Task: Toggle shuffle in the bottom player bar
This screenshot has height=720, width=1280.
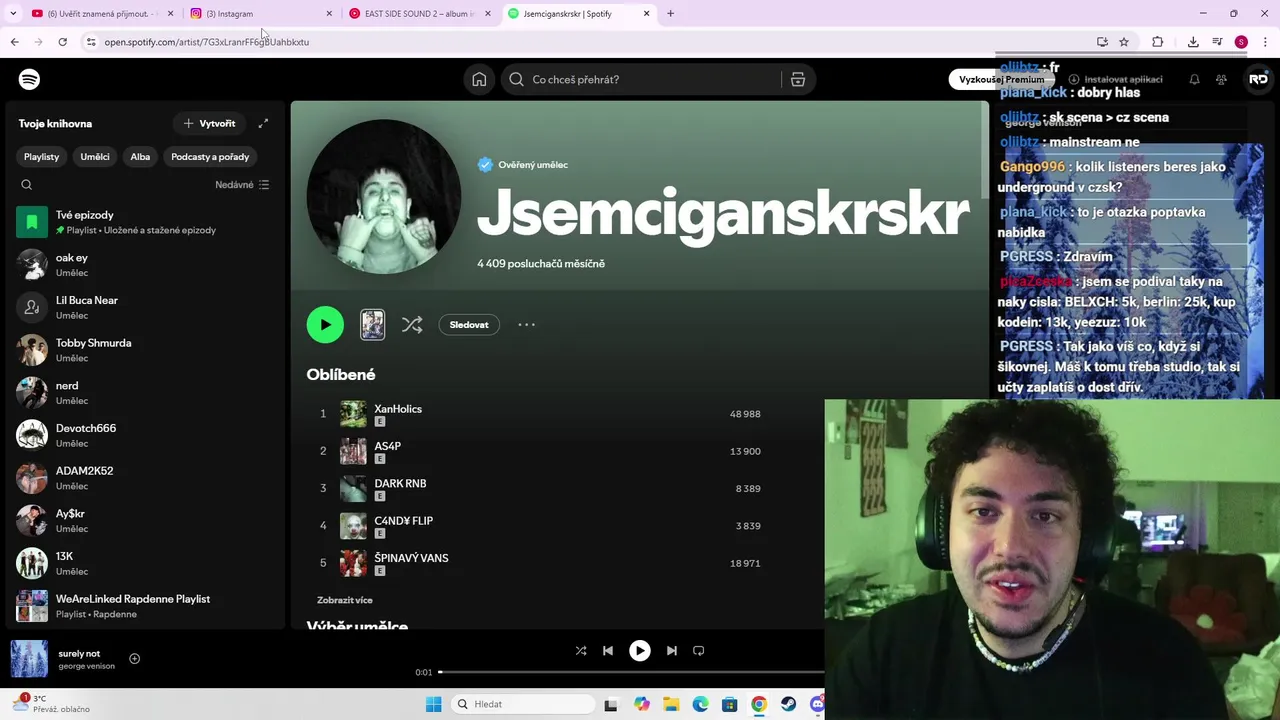Action: 581,650
